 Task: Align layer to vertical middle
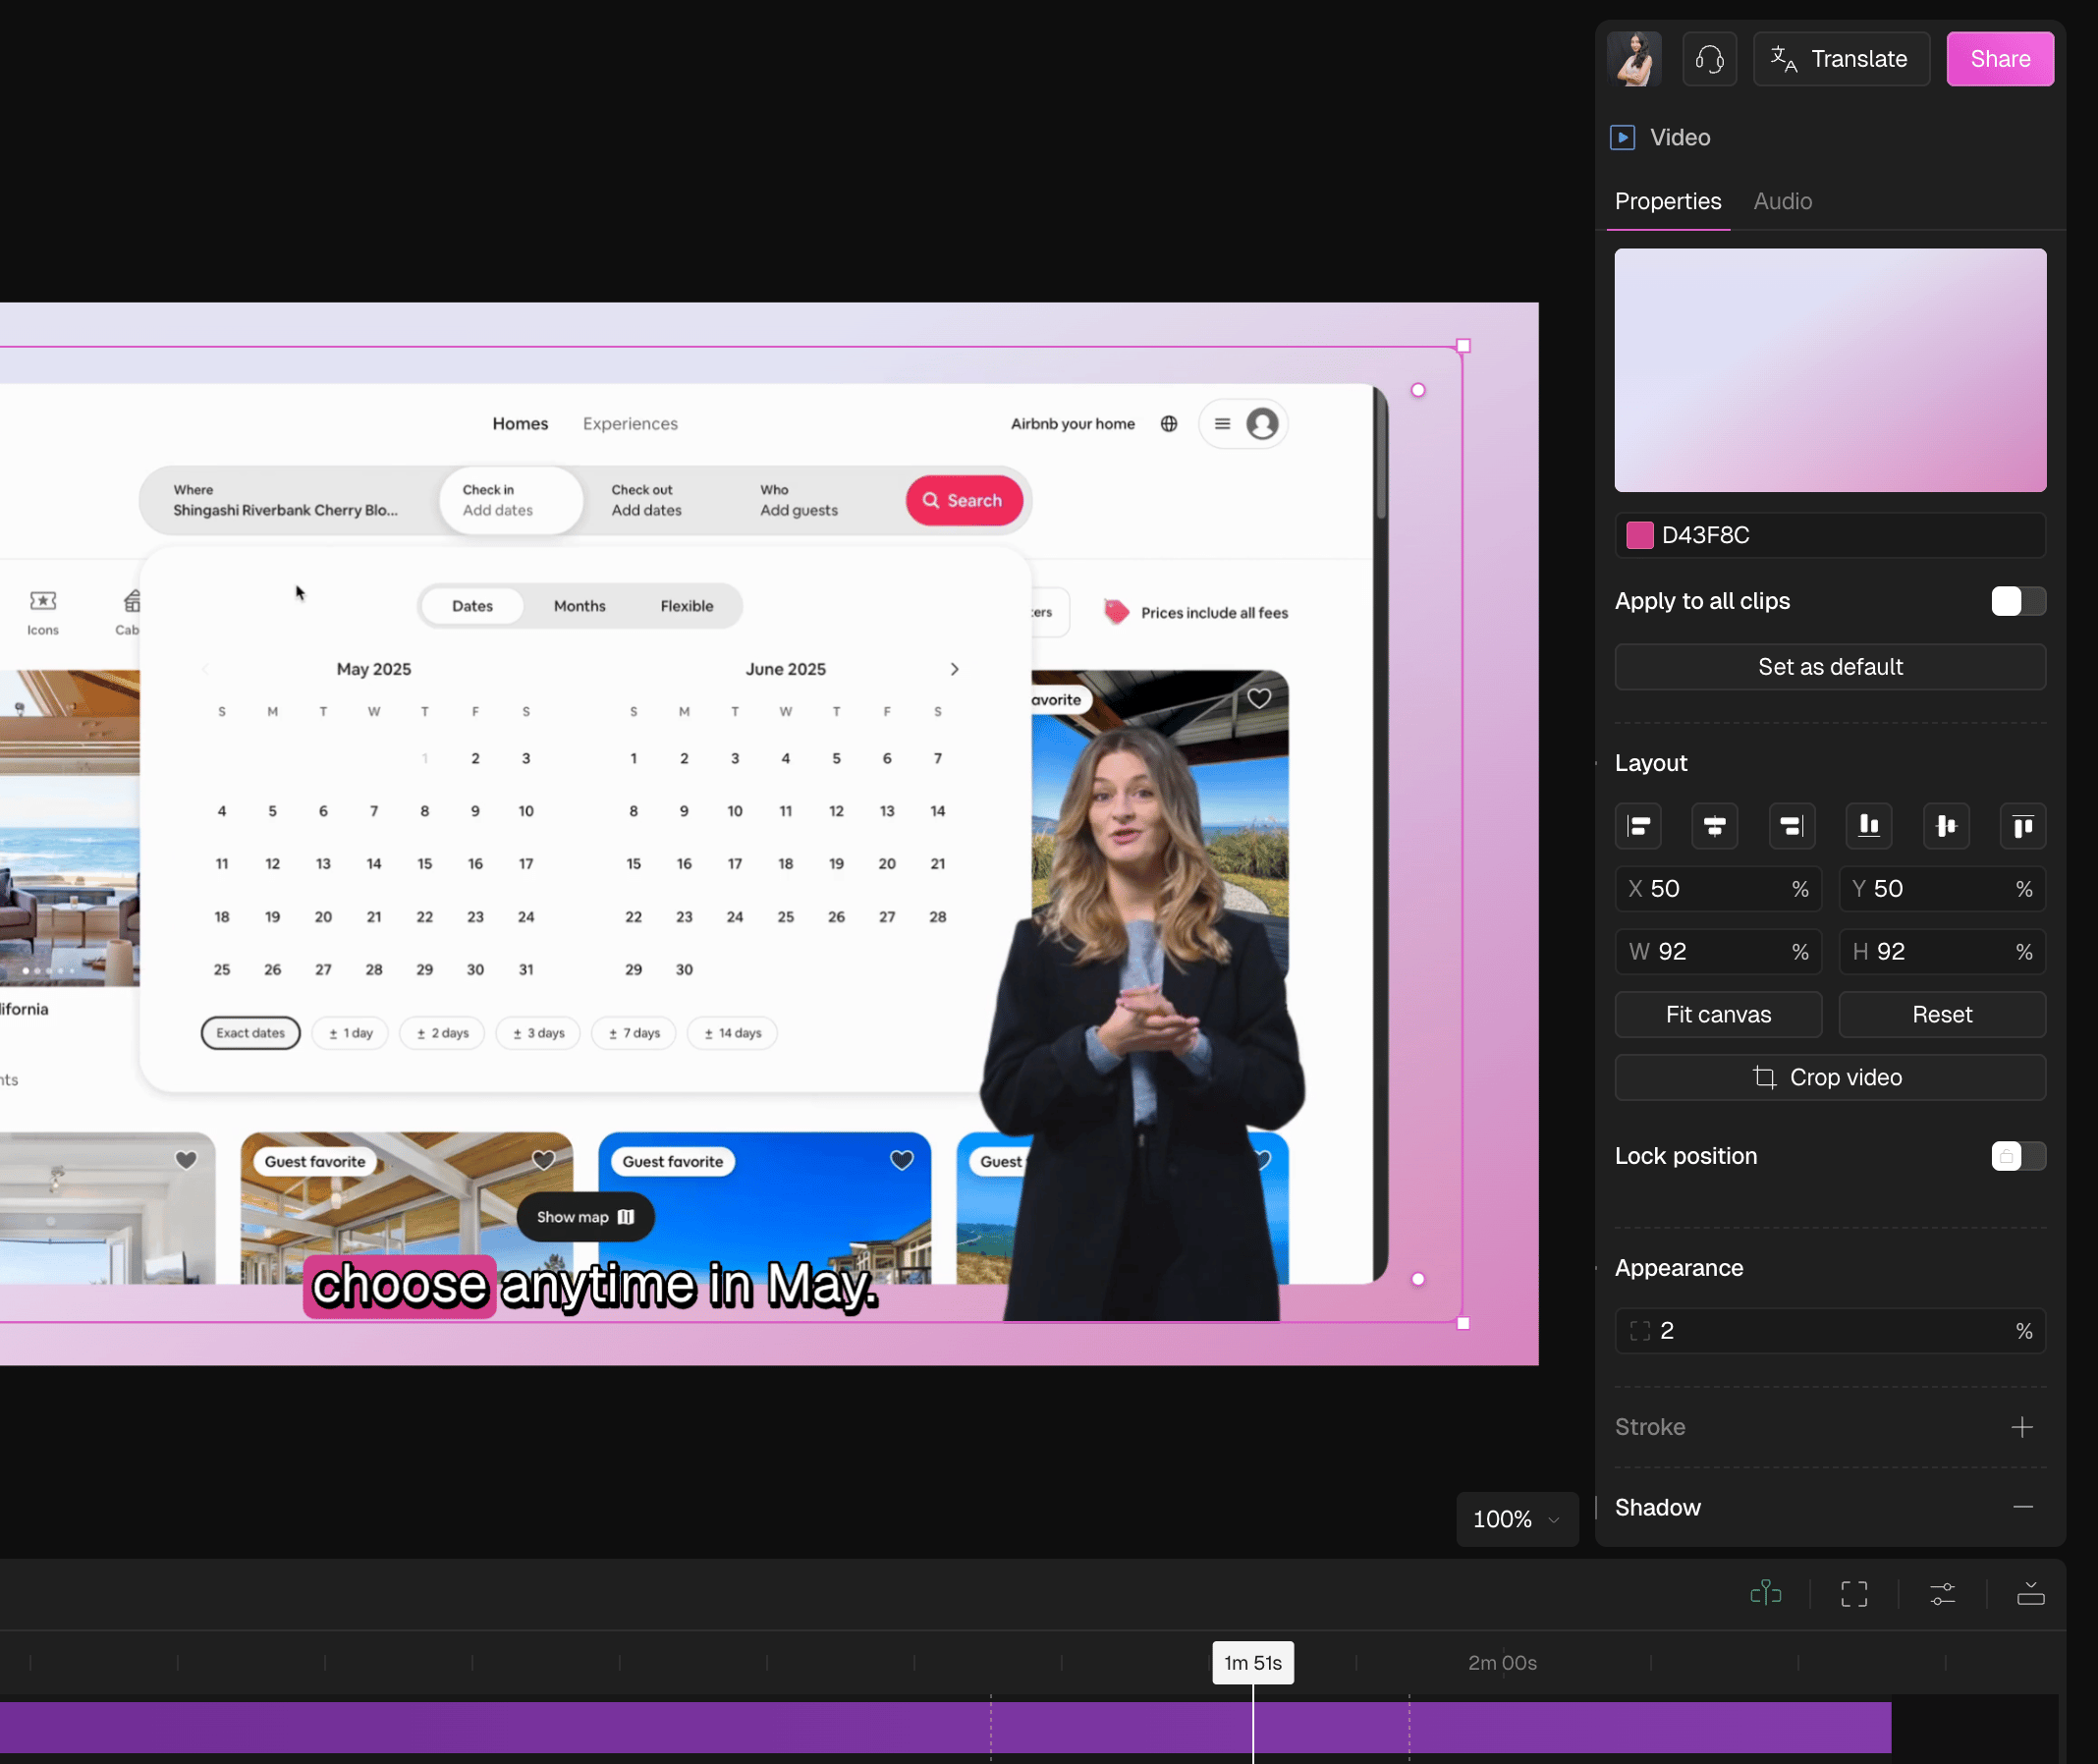pos(1945,826)
